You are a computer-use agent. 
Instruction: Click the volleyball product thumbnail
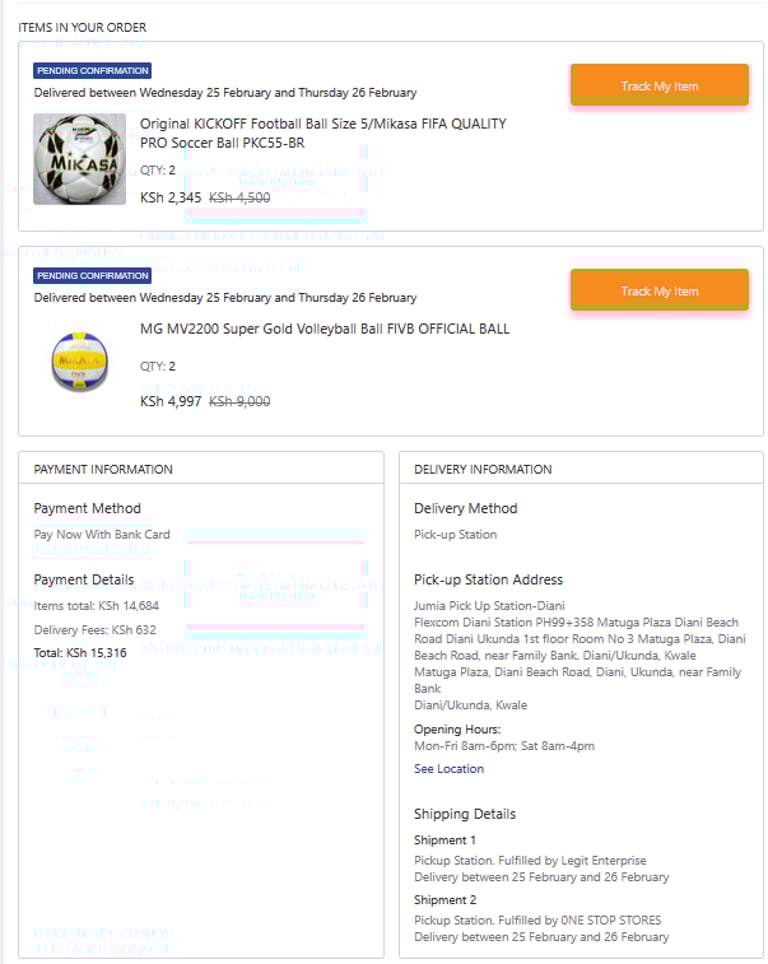pyautogui.click(x=79, y=362)
